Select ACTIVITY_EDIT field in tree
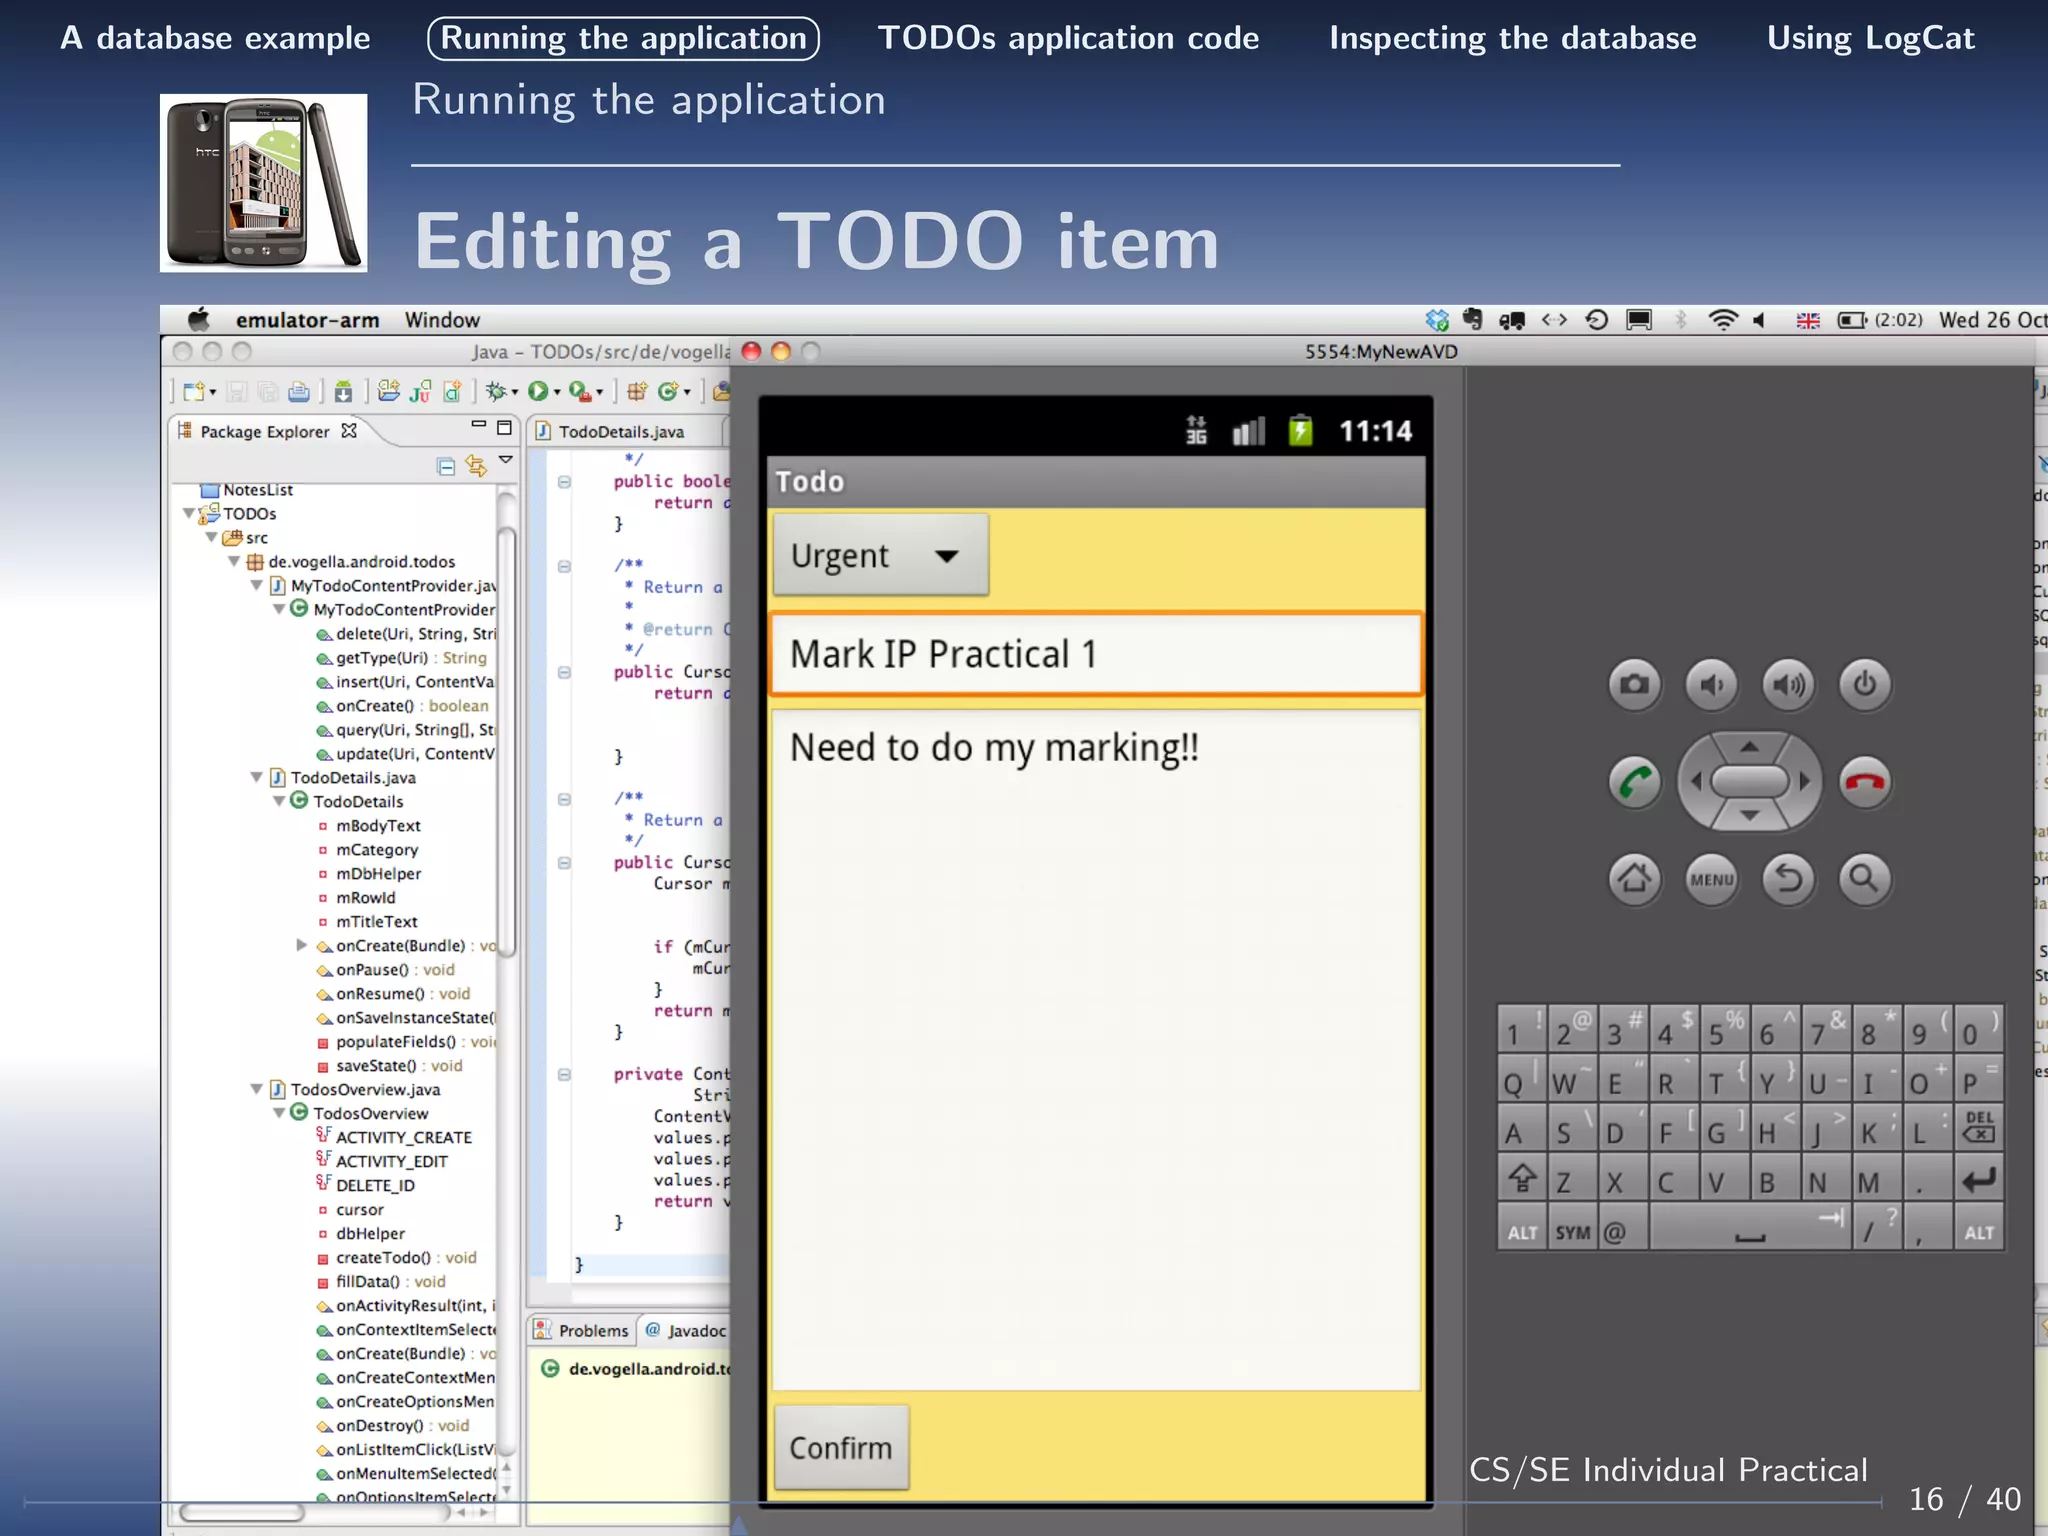2048x1536 pixels. pyautogui.click(x=381, y=1161)
